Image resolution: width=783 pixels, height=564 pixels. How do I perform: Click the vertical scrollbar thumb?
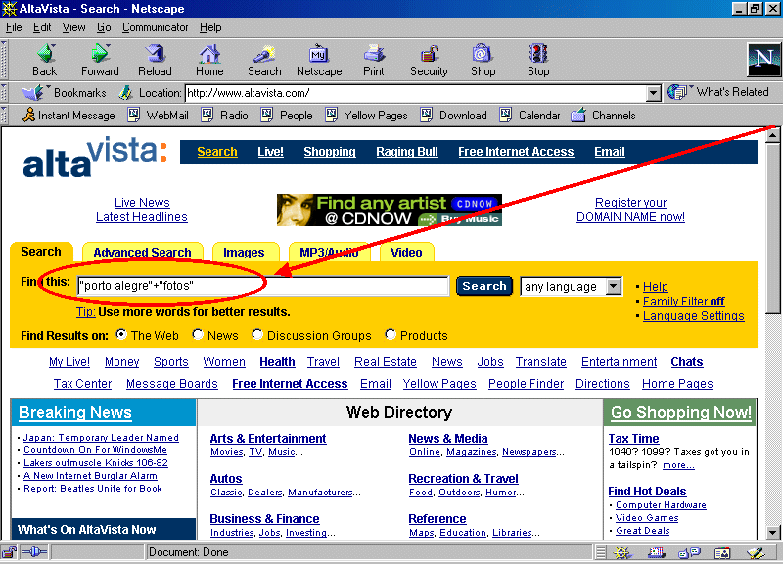[x=772, y=227]
